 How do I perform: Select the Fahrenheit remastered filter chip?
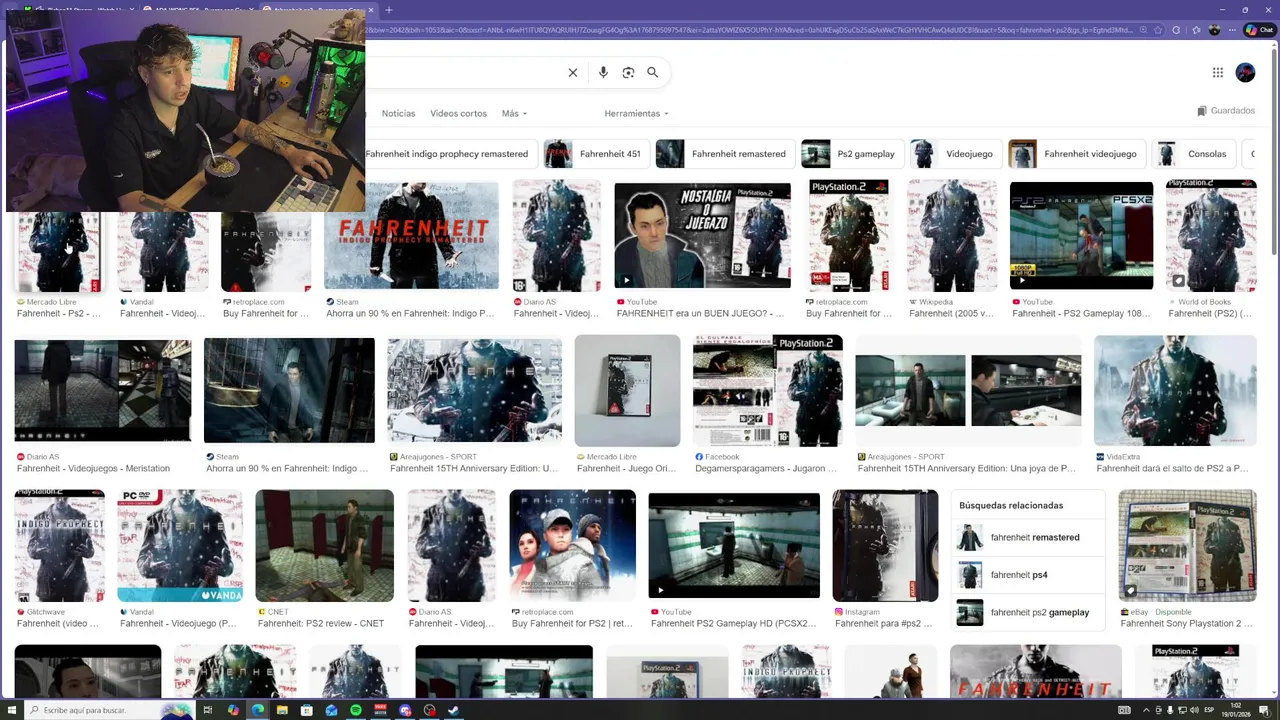coord(724,154)
